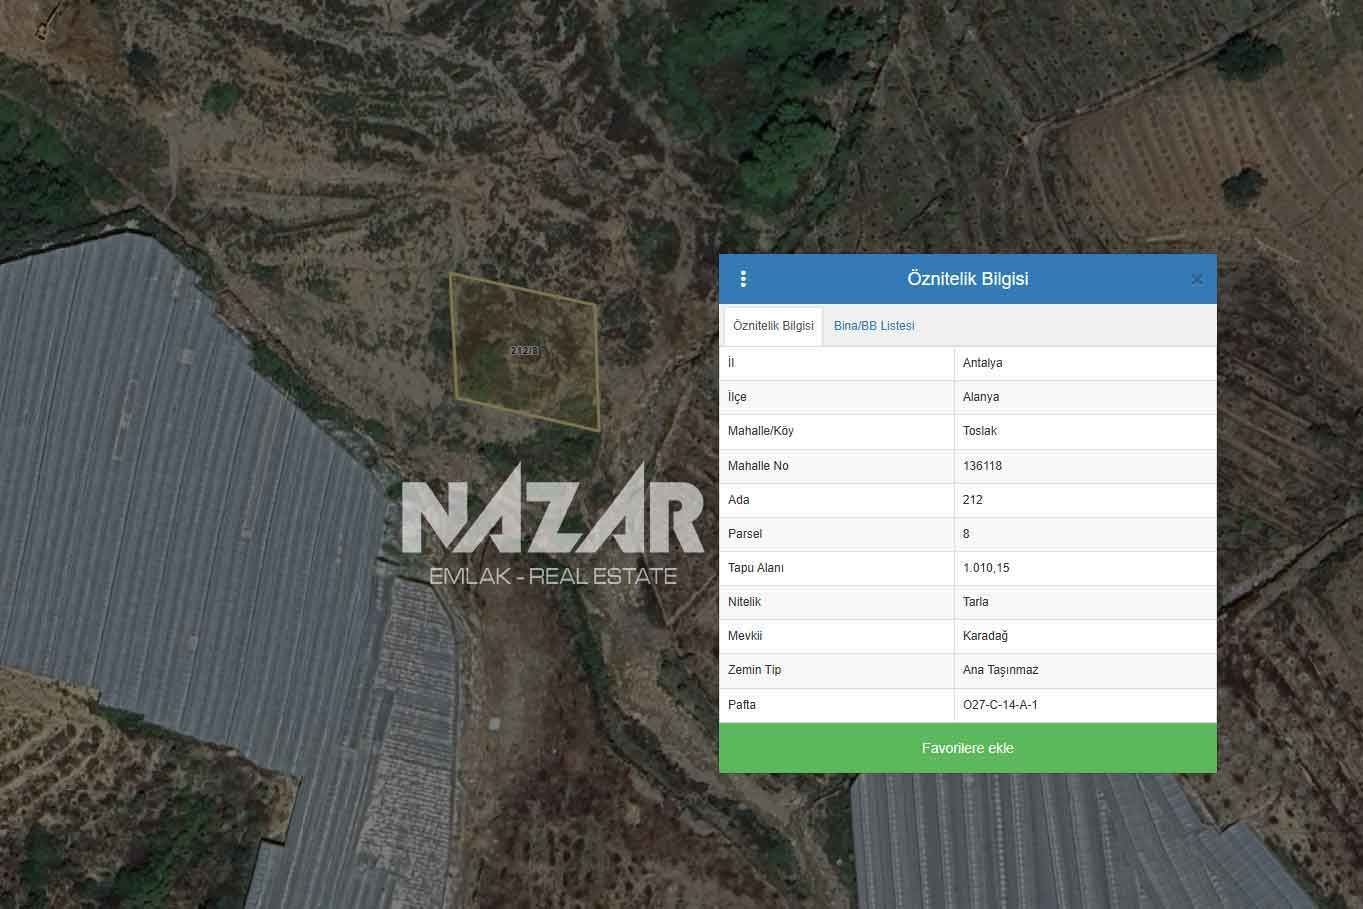Click the Favorilere ekle button
This screenshot has height=909, width=1363.
click(967, 748)
